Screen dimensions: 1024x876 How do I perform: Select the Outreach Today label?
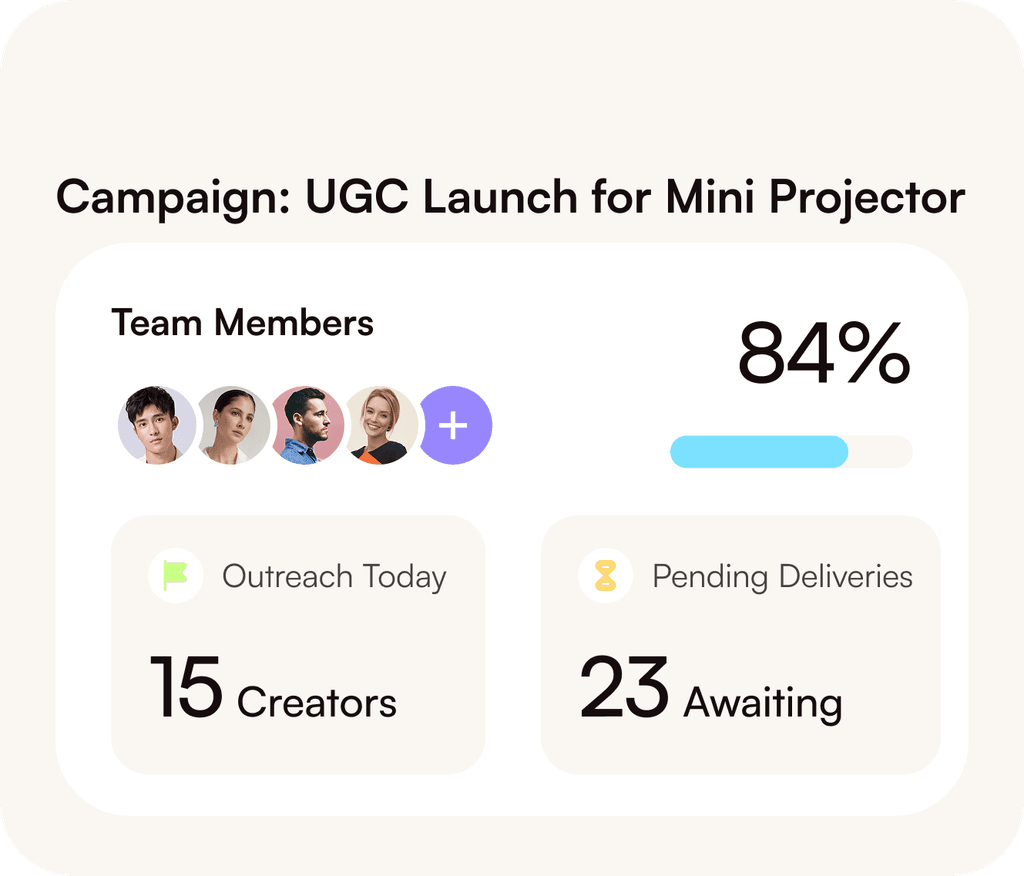tap(334, 577)
